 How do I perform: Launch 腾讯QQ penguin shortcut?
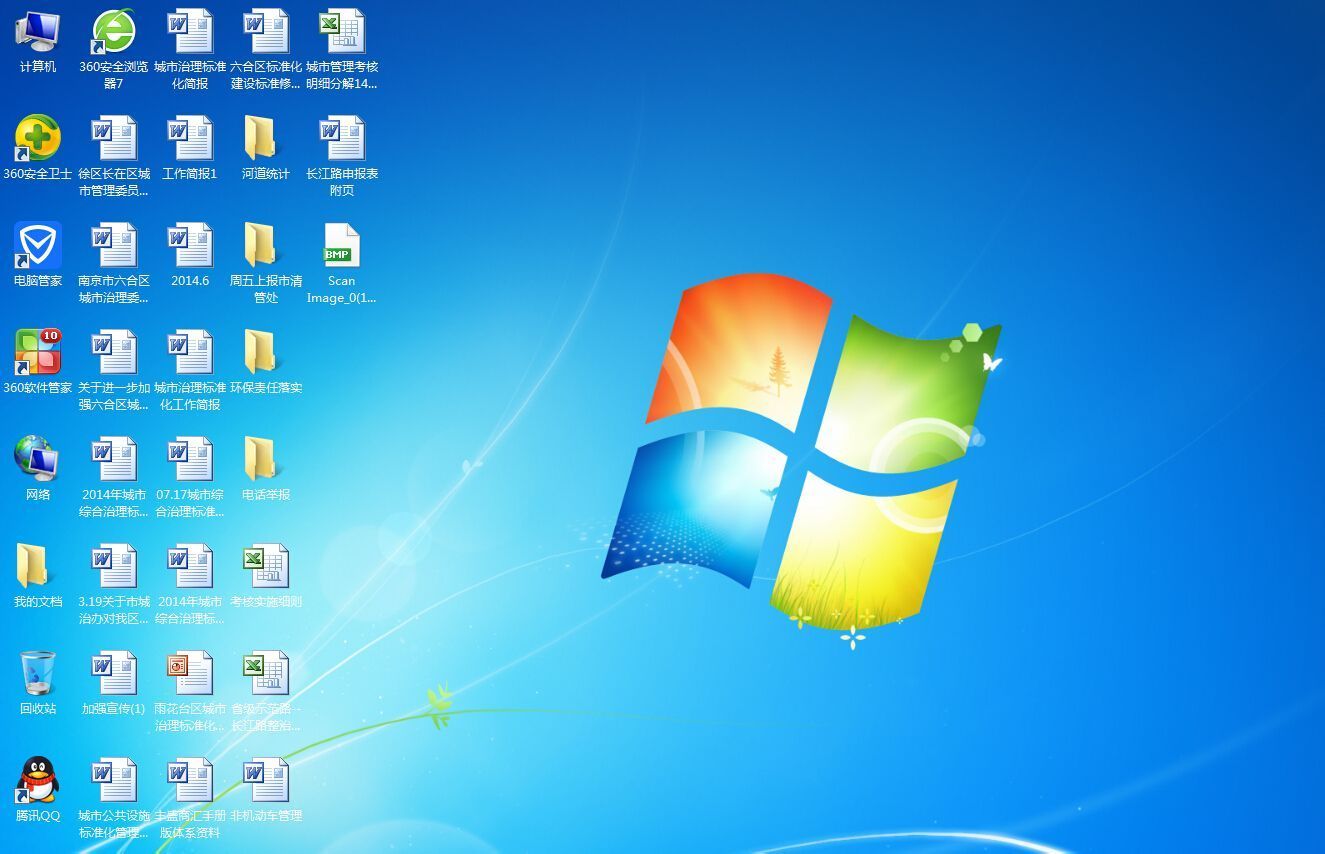coord(38,781)
